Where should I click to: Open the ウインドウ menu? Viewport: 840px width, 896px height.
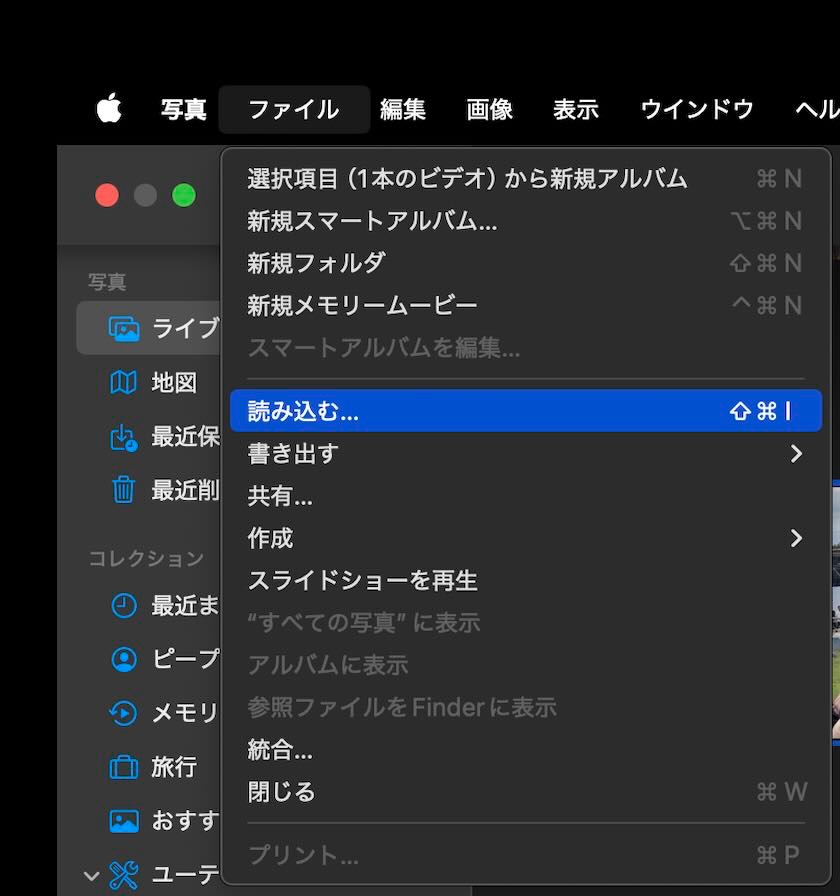(697, 109)
